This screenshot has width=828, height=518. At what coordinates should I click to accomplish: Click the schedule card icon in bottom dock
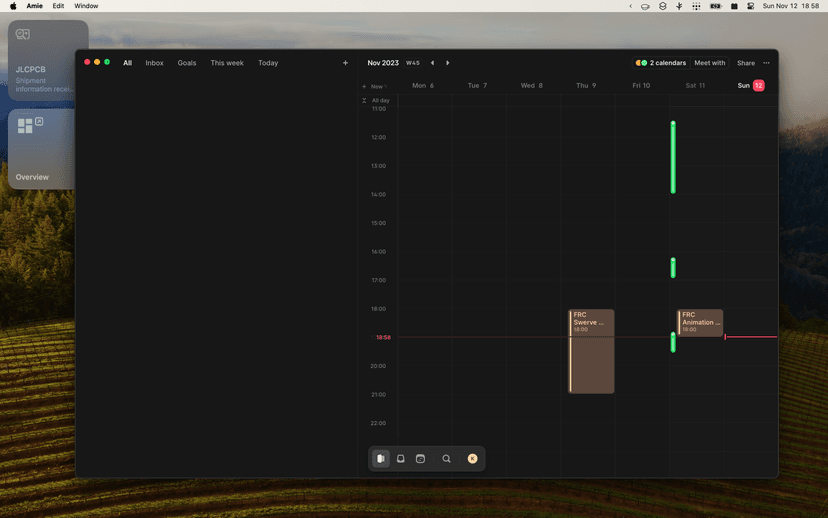coord(421,459)
